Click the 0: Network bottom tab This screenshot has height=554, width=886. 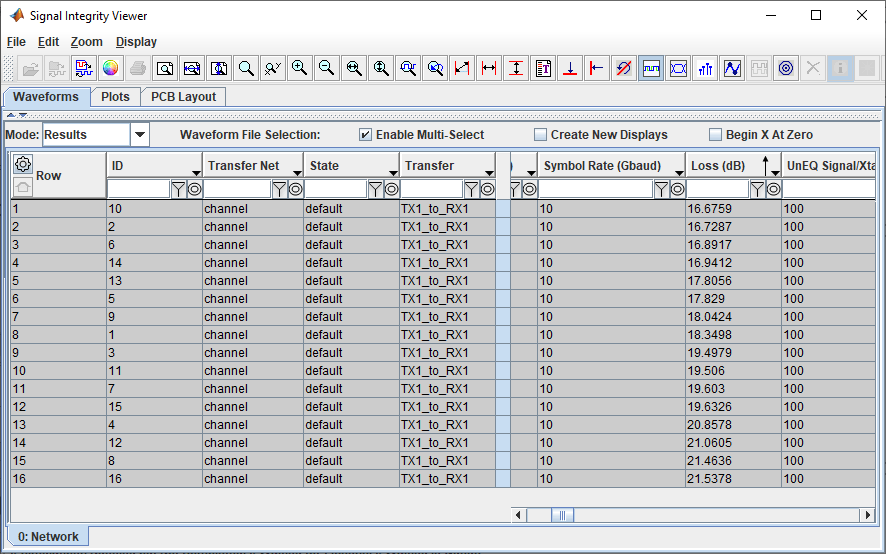[x=48, y=537]
